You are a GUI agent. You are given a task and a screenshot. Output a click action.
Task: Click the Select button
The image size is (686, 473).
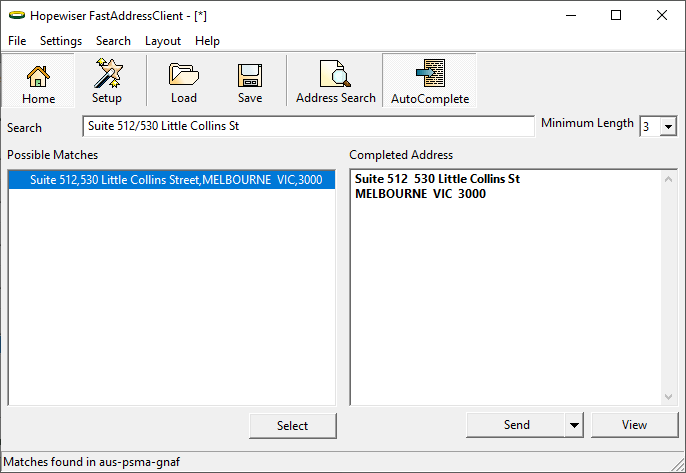point(293,426)
